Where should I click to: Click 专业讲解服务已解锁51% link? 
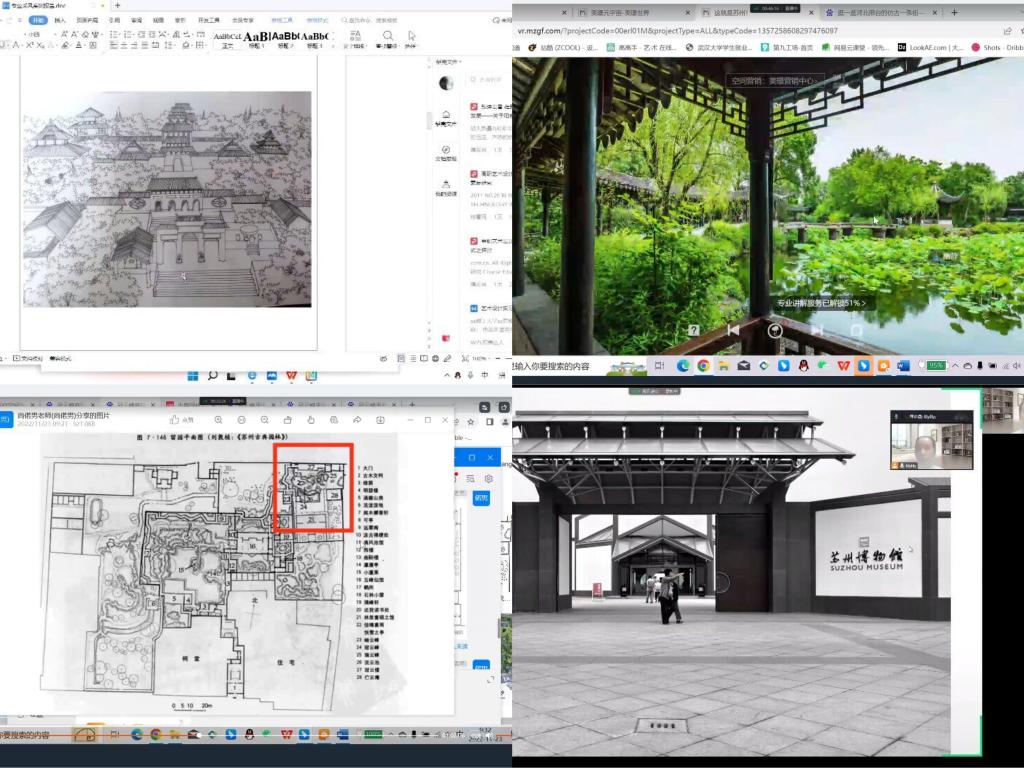click(x=821, y=303)
